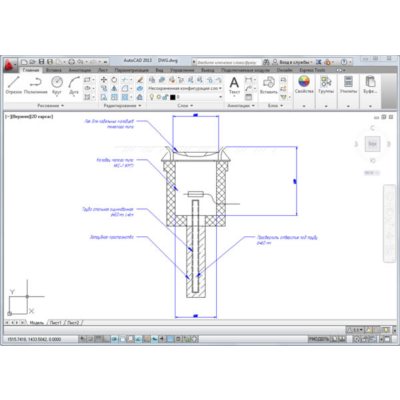Click the binoculars search icon

266,62
